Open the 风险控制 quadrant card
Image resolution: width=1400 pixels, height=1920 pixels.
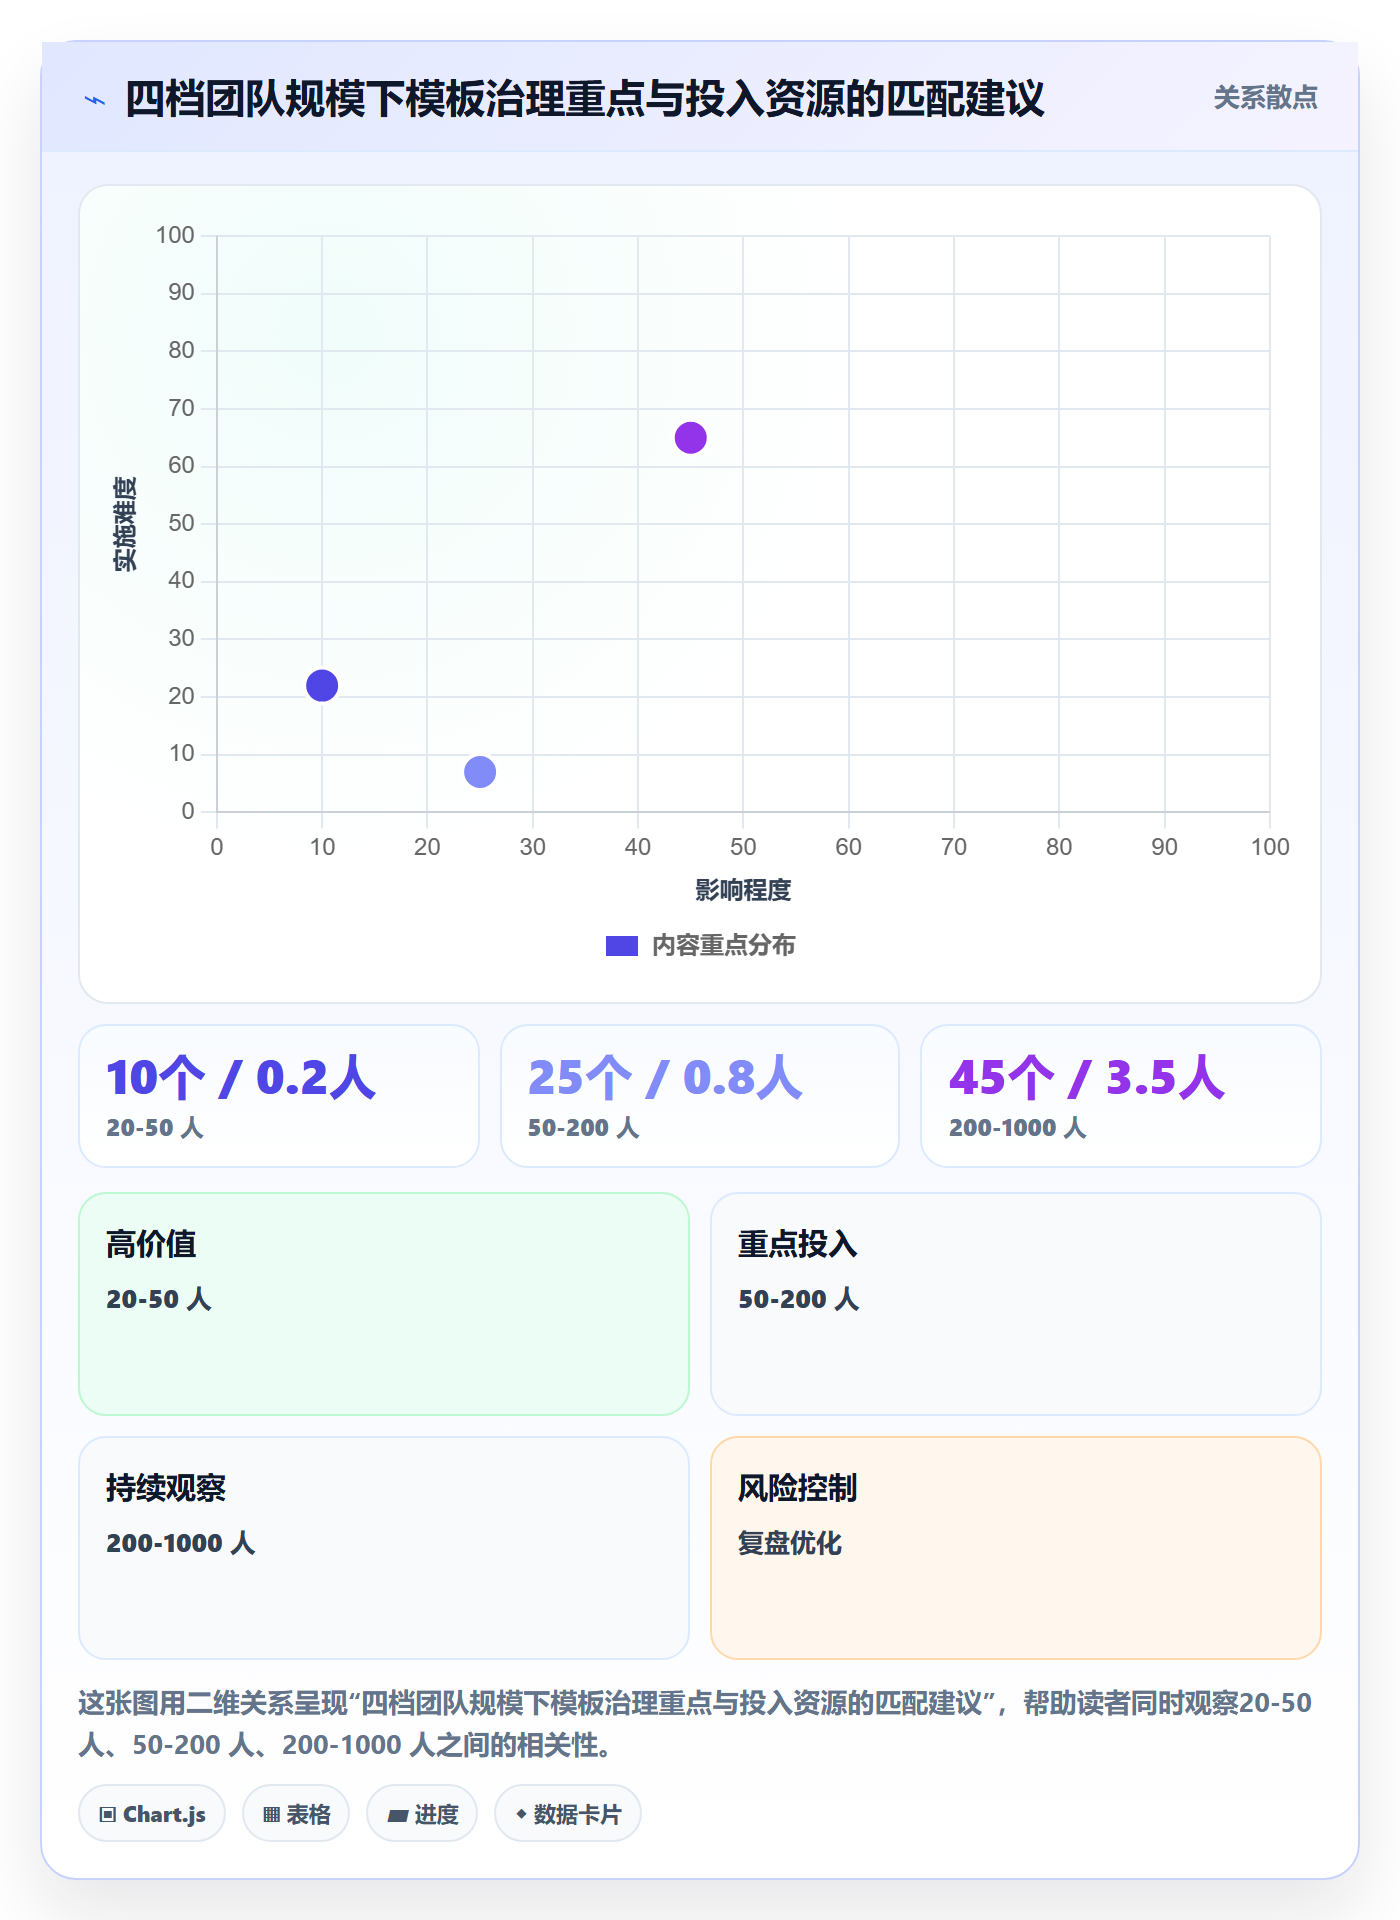click(1016, 1548)
